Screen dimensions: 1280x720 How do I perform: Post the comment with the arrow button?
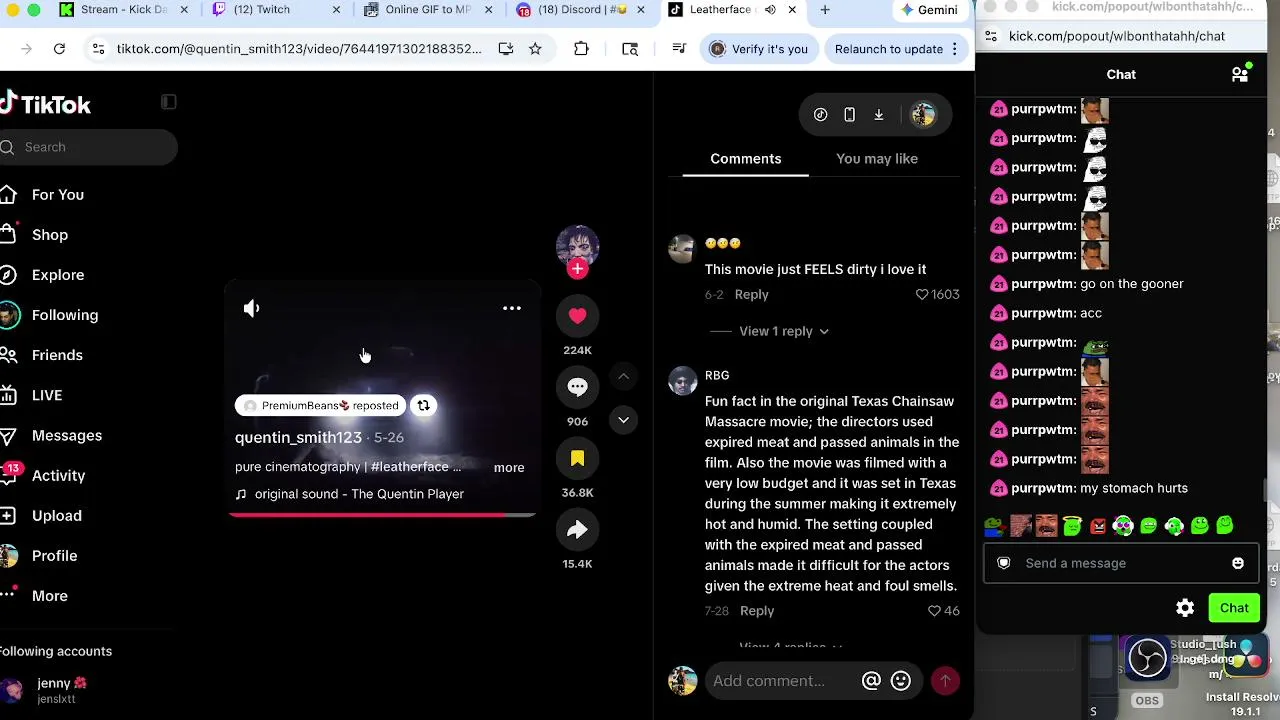945,681
